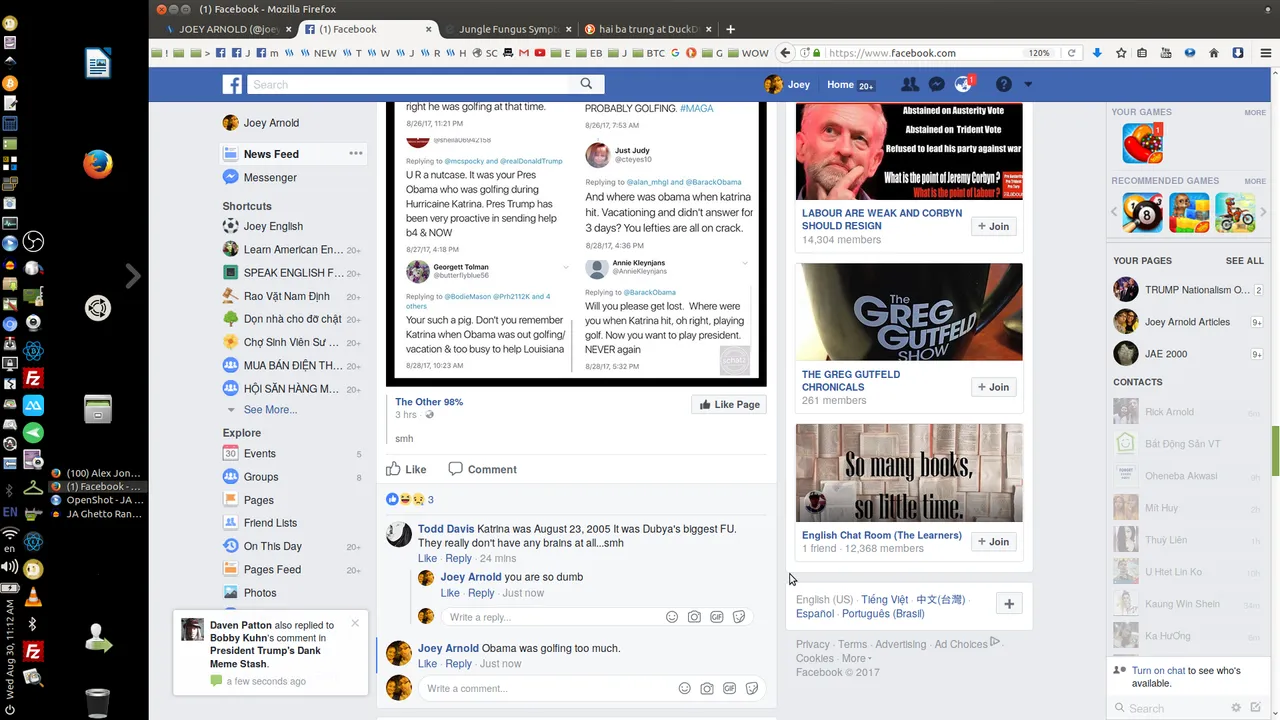Click the Facebook logo icon in header
The image size is (1280, 720).
[232, 85]
